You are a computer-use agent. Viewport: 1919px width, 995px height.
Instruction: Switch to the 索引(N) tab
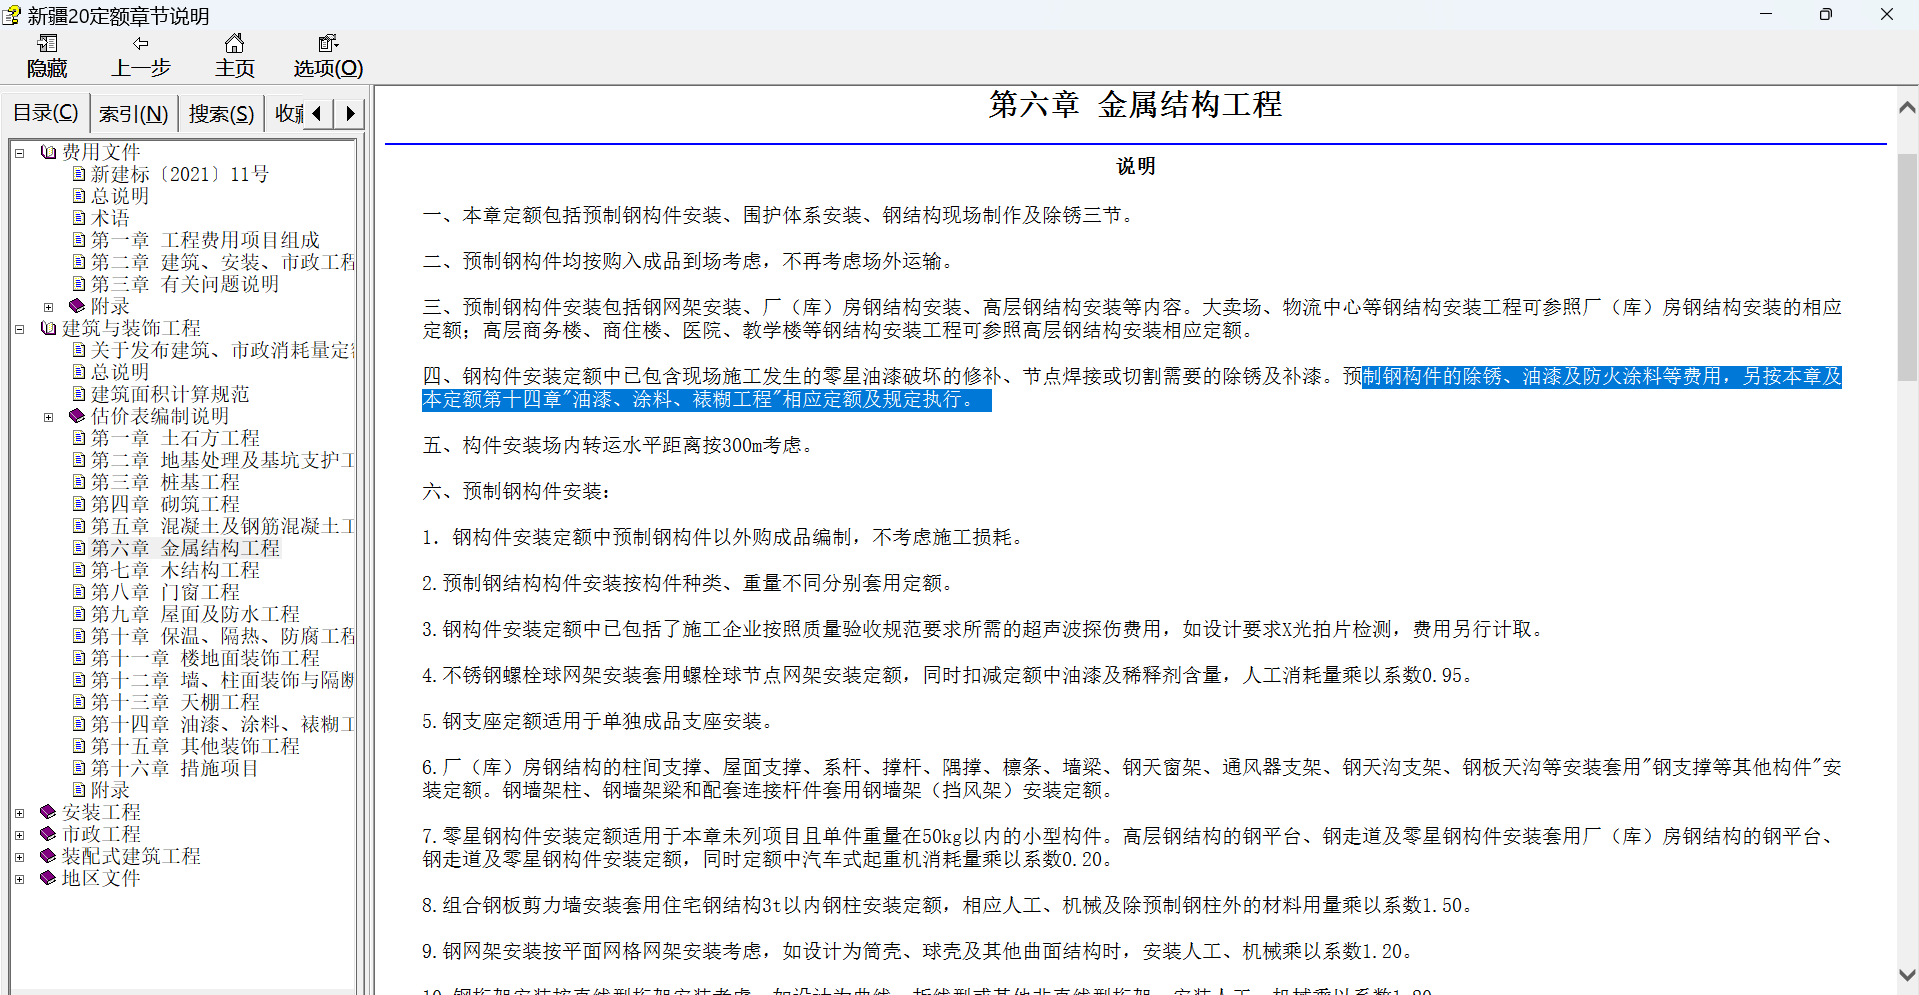134,114
